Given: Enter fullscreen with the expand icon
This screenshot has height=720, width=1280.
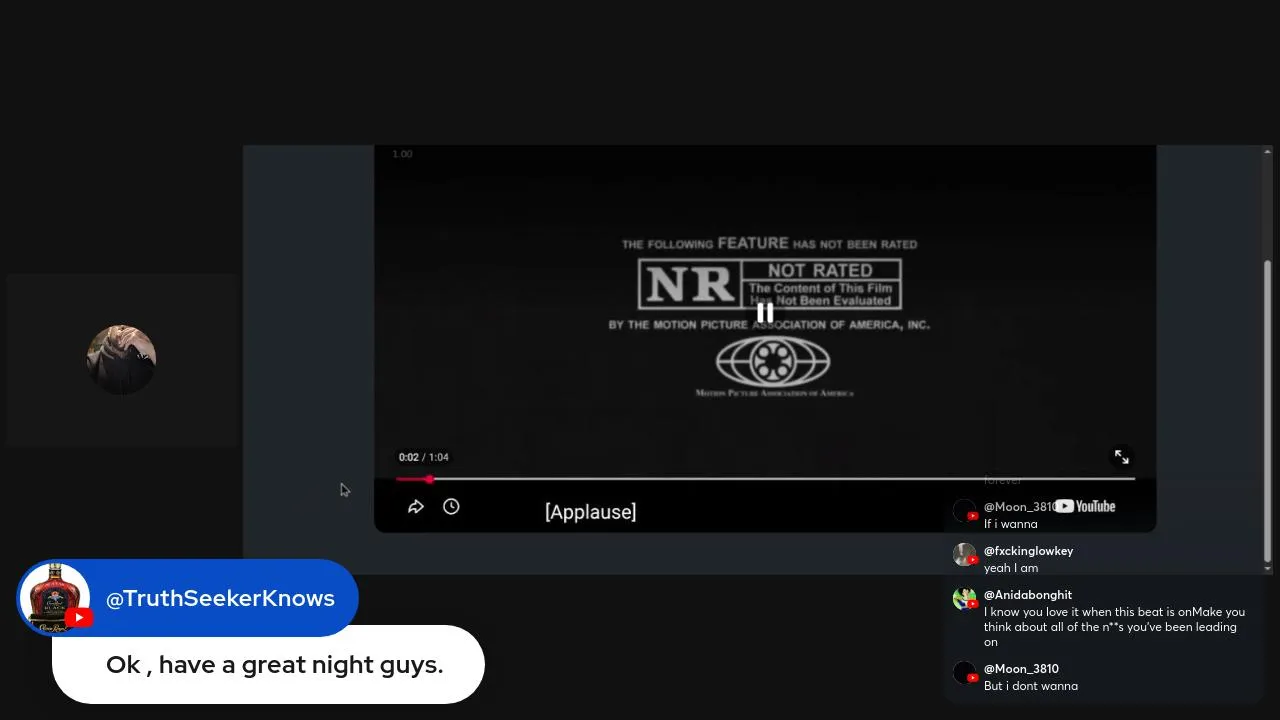Looking at the screenshot, I should point(1122,457).
